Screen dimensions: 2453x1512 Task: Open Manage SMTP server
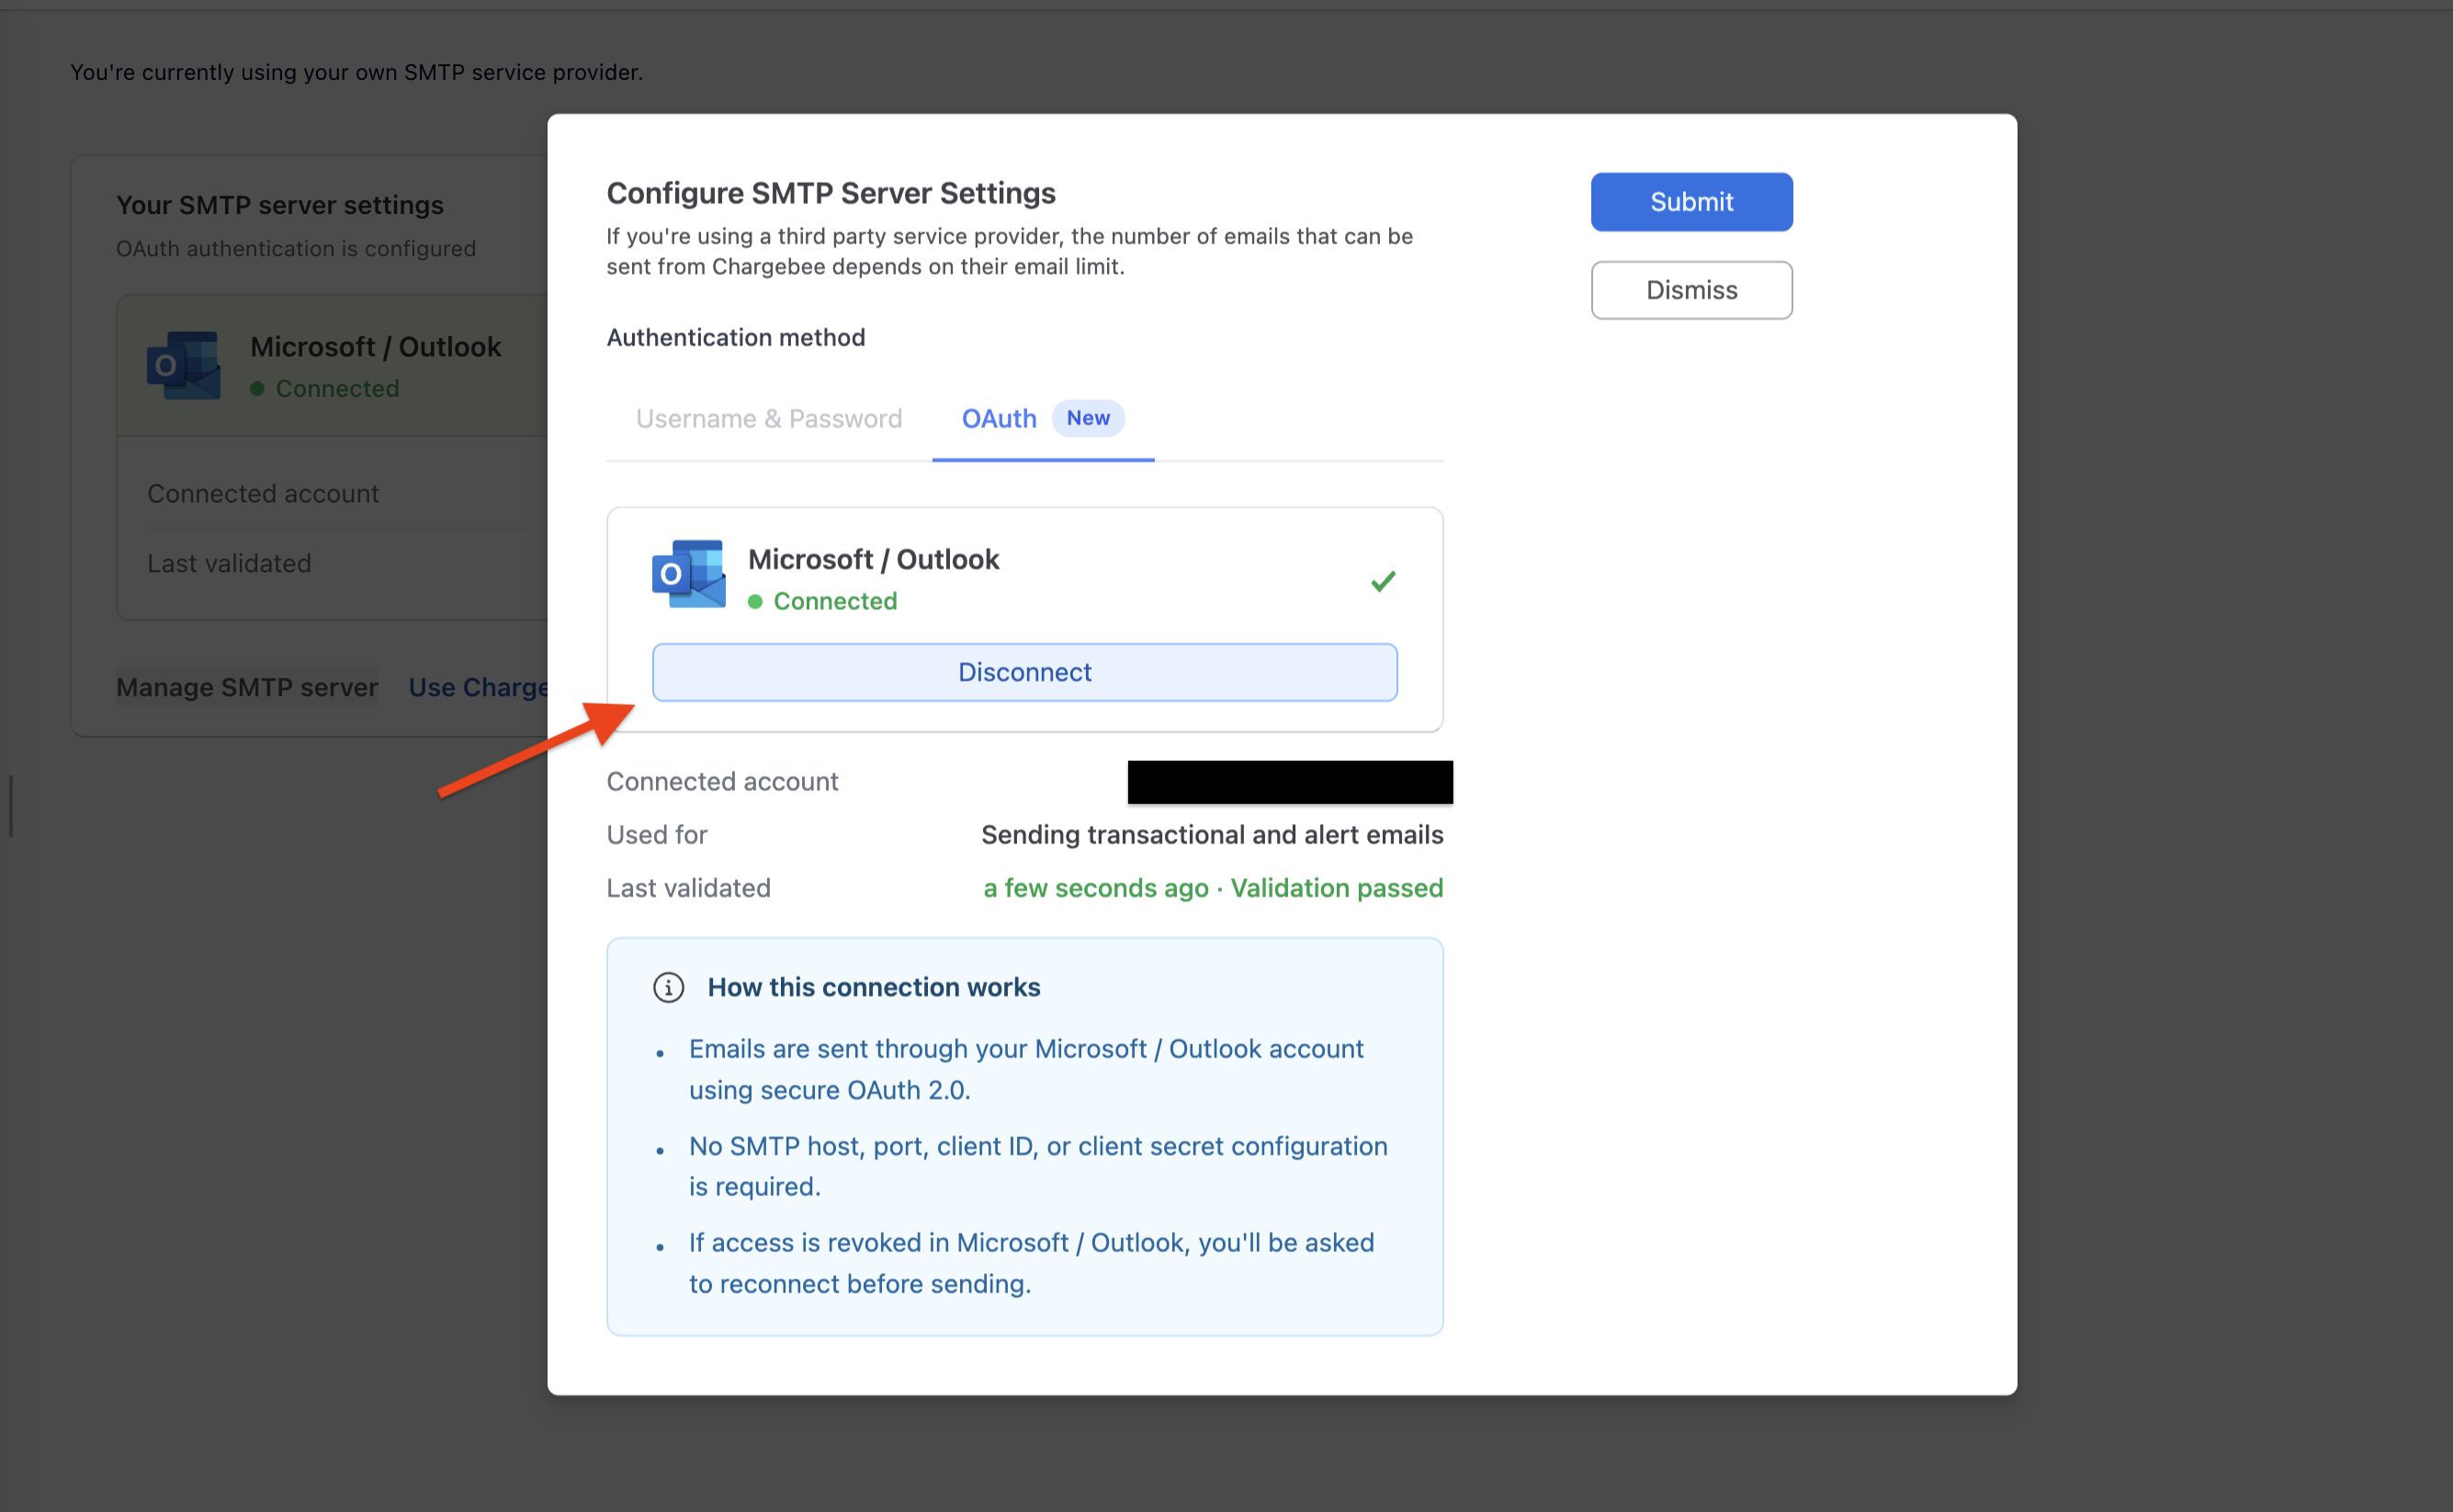(x=246, y=687)
